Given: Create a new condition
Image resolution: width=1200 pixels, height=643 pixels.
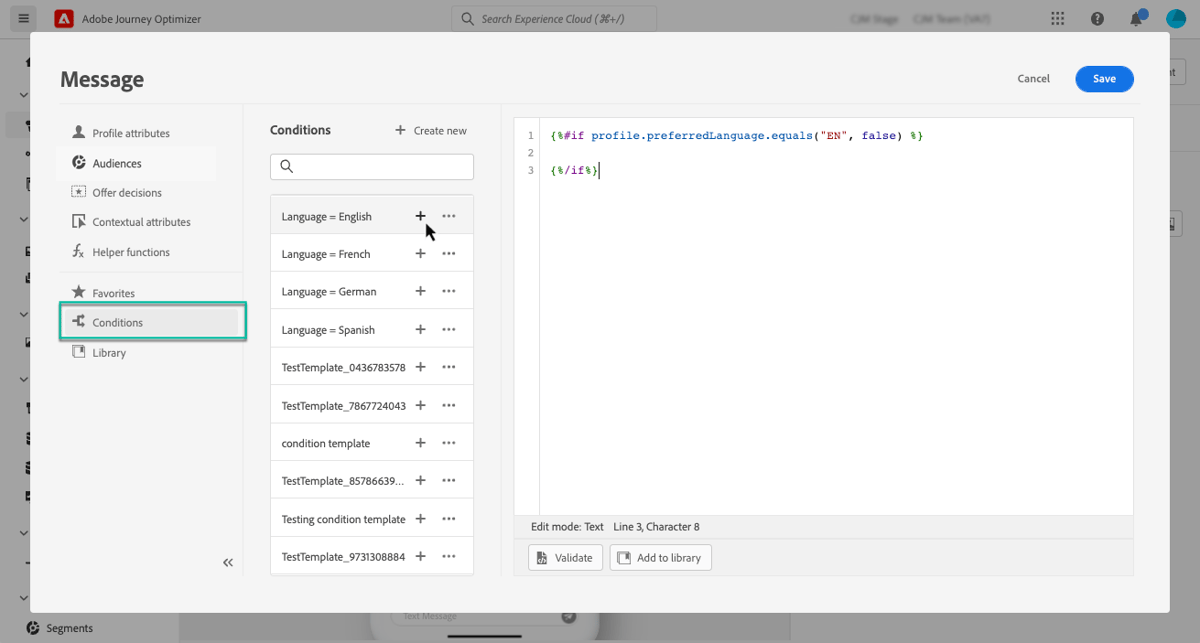Looking at the screenshot, I should point(430,130).
